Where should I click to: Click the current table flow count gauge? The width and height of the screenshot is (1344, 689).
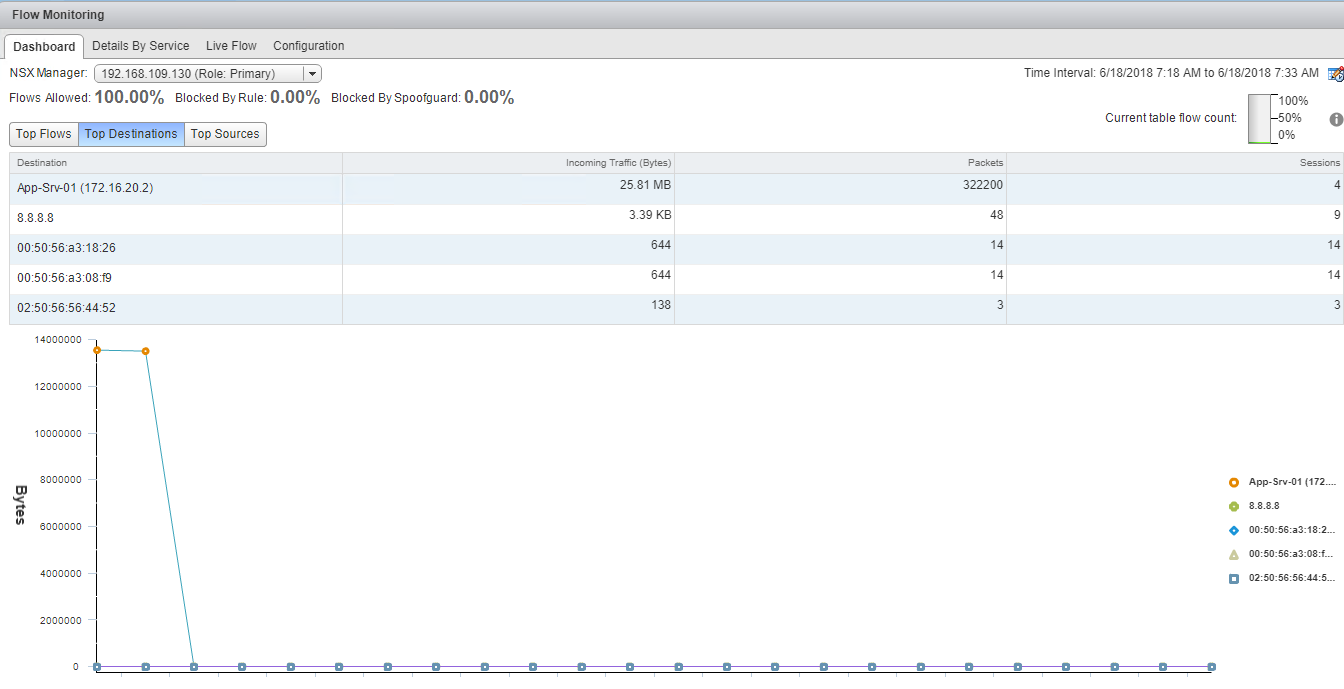coord(1260,118)
